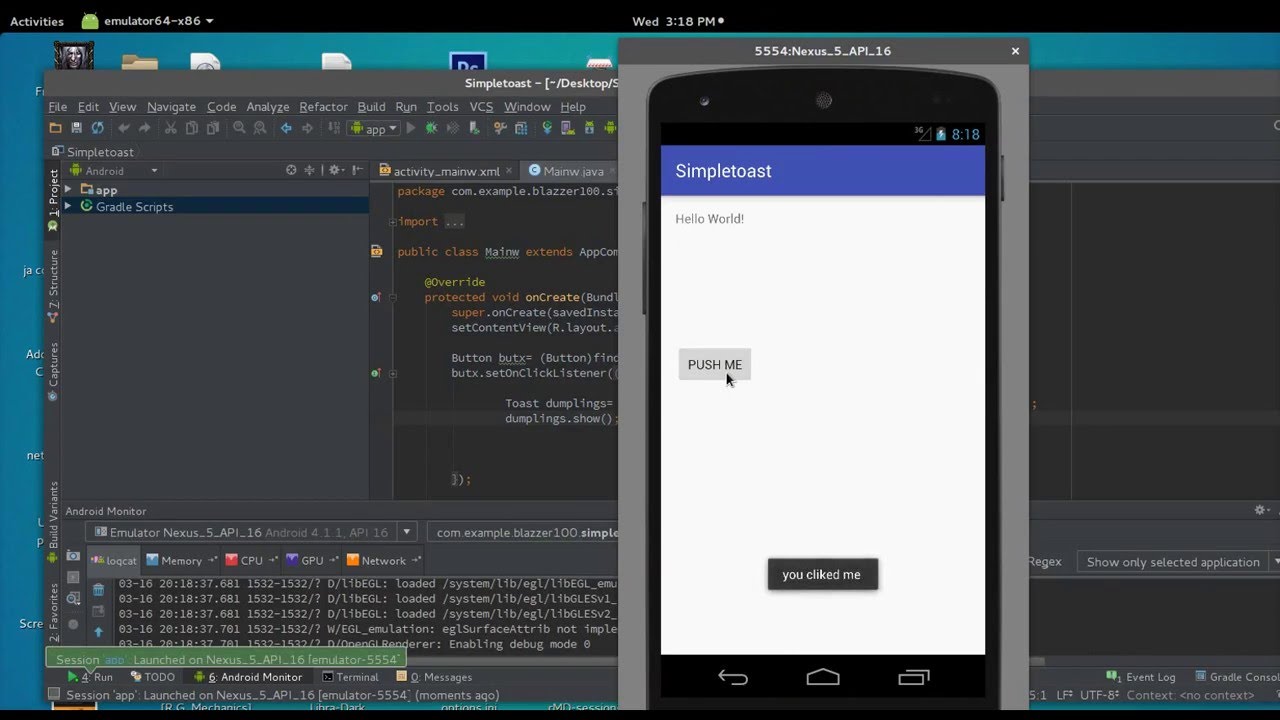The width and height of the screenshot is (1280, 720).
Task: Open the Terminal tool window
Action: click(349, 677)
